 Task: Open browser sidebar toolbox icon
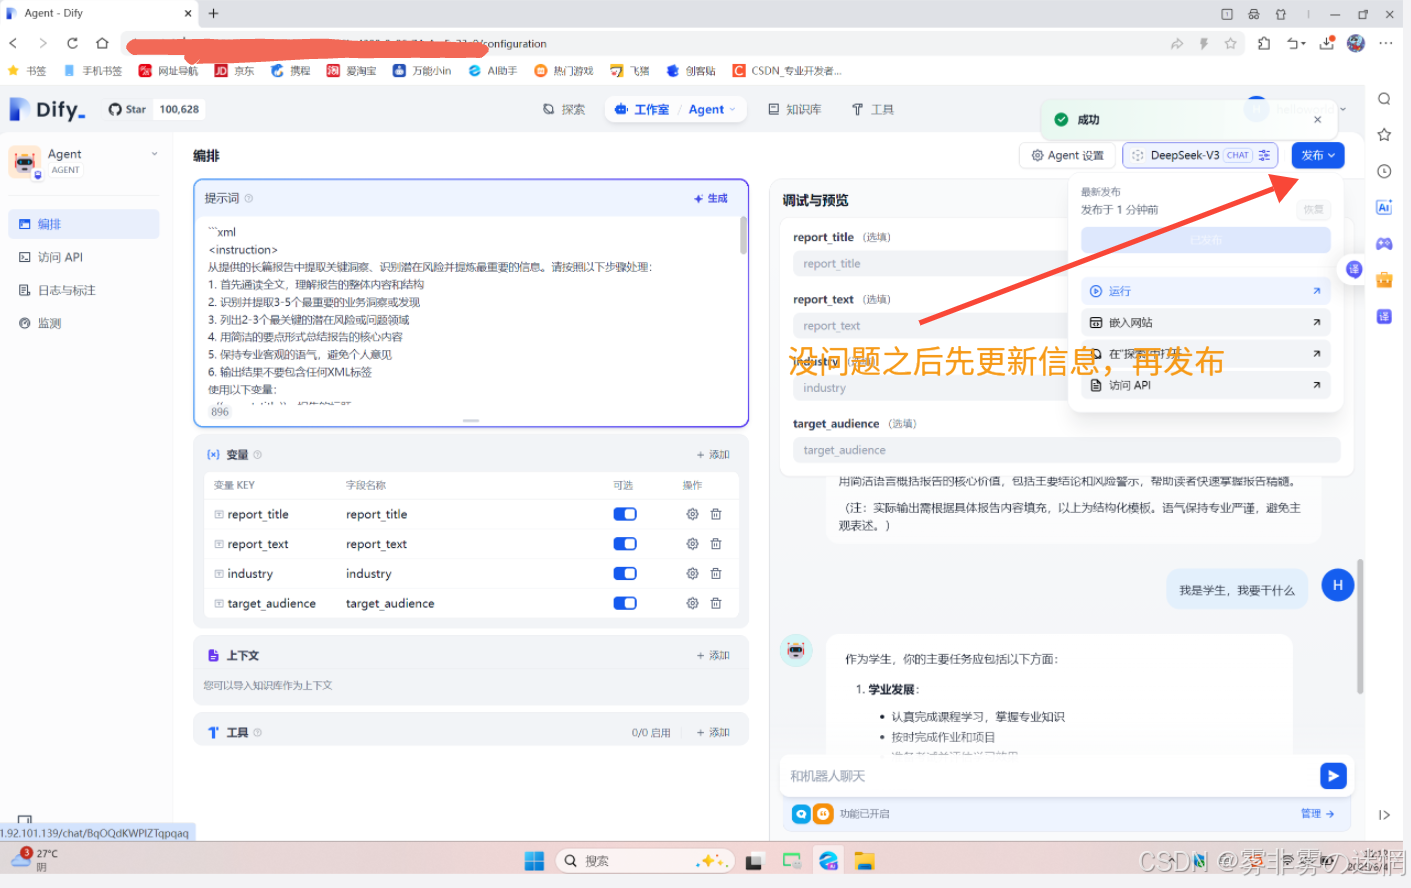(x=1384, y=280)
